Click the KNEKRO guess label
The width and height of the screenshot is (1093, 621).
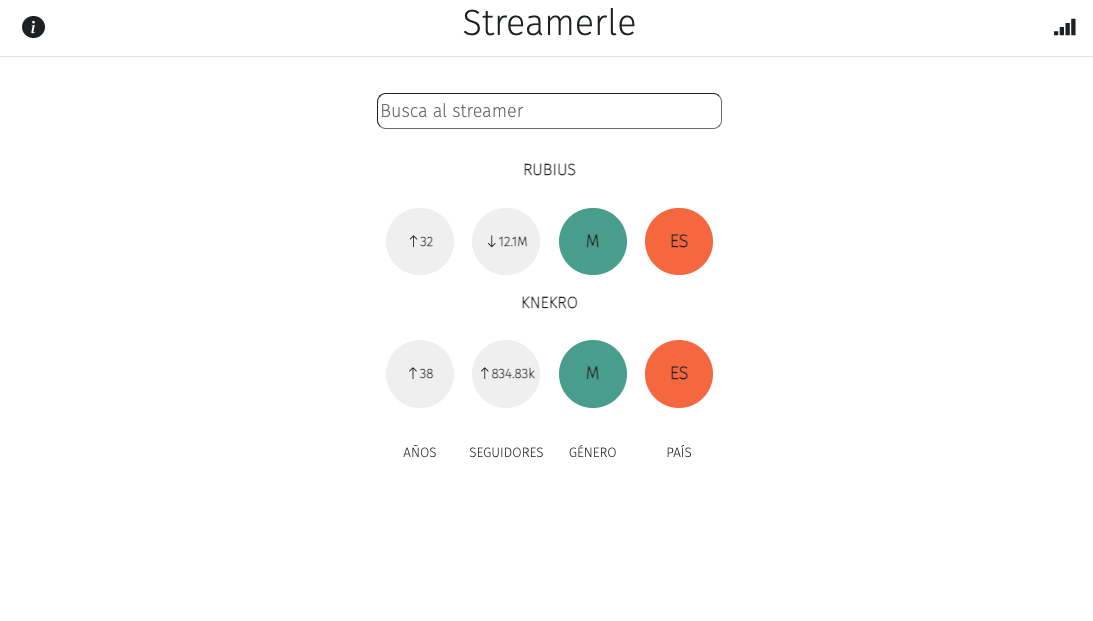(549, 302)
